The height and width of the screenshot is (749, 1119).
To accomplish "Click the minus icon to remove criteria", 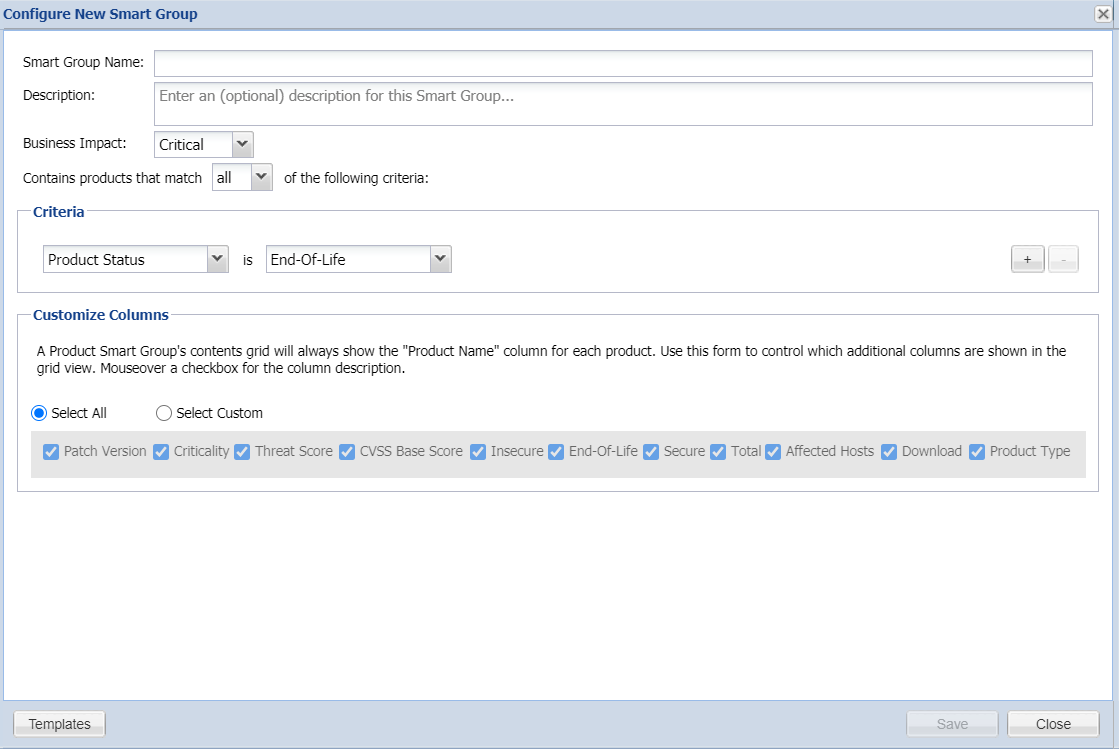I will (1063, 260).
